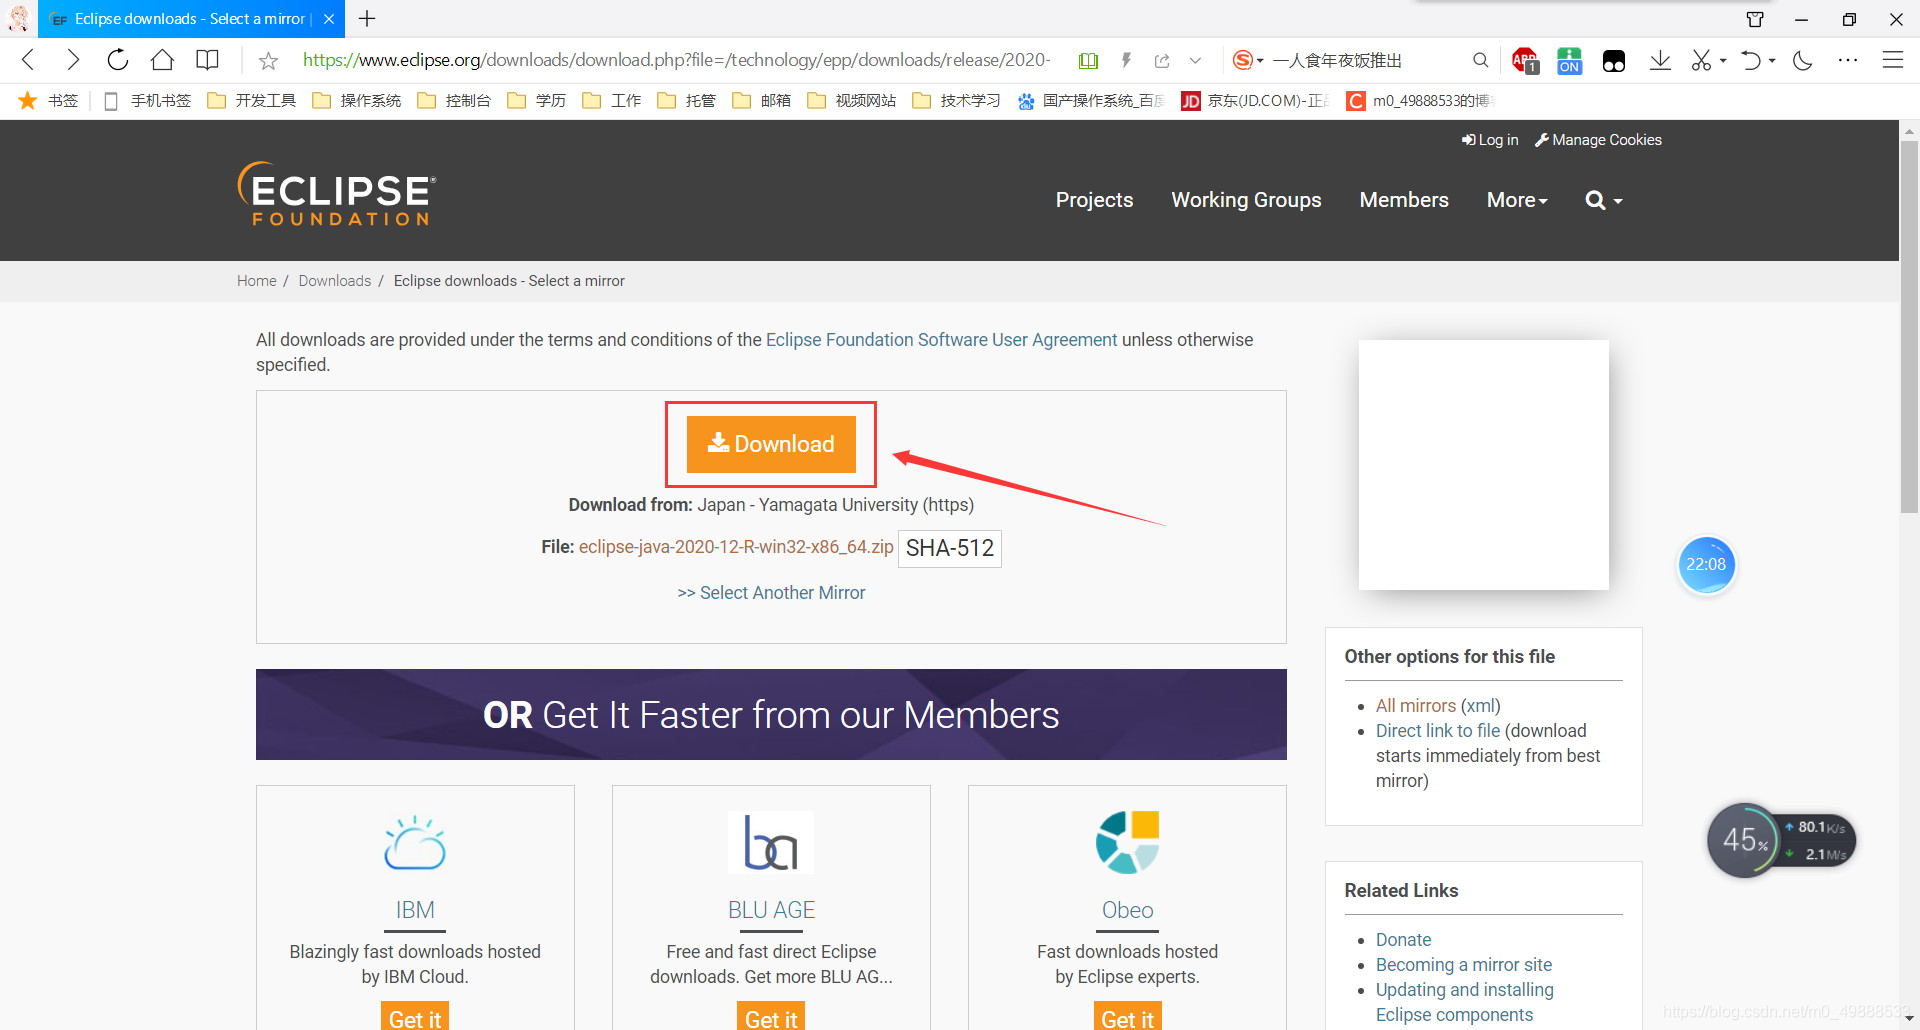1920x1030 pixels.
Task: Open the reading list book icon
Action: [x=207, y=60]
